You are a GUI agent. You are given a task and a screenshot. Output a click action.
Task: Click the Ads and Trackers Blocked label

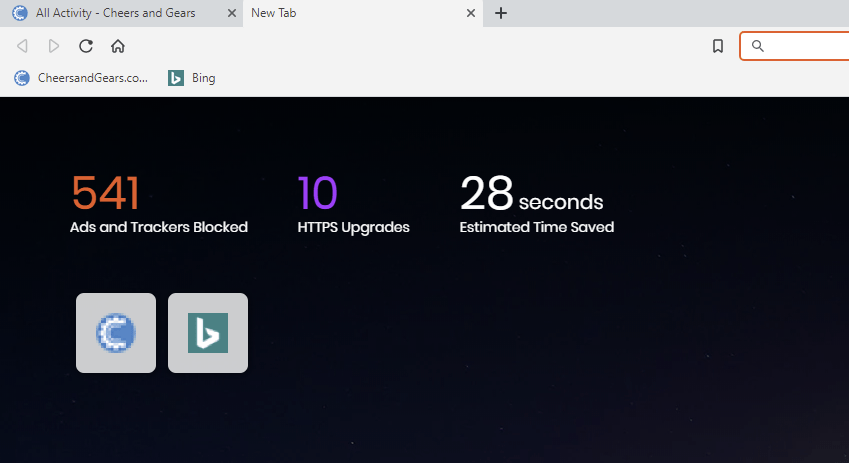tap(159, 227)
